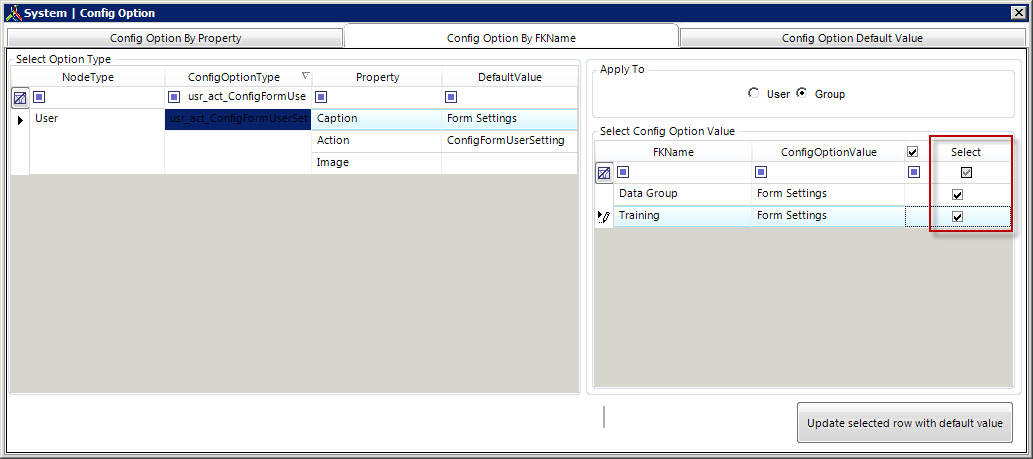
Task: Click the ConfigOptionType filter input field
Action: click(246, 97)
